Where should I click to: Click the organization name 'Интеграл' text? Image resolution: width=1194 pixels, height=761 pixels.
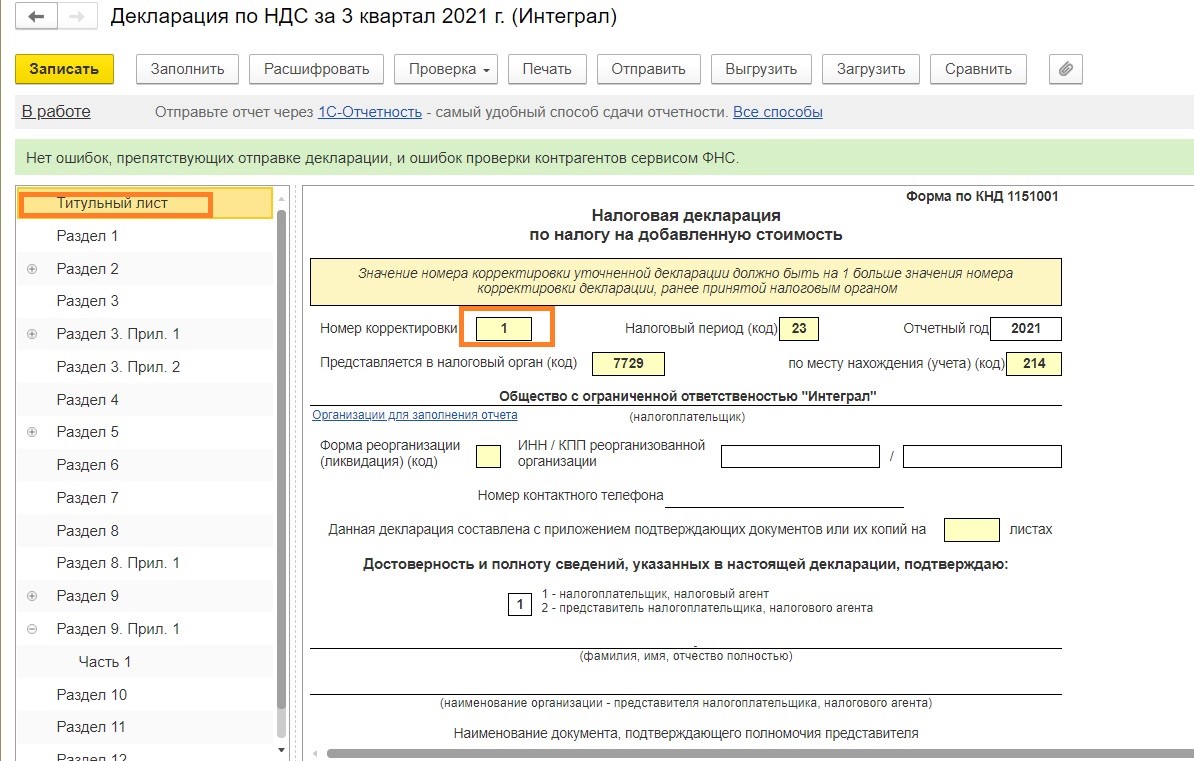click(688, 396)
